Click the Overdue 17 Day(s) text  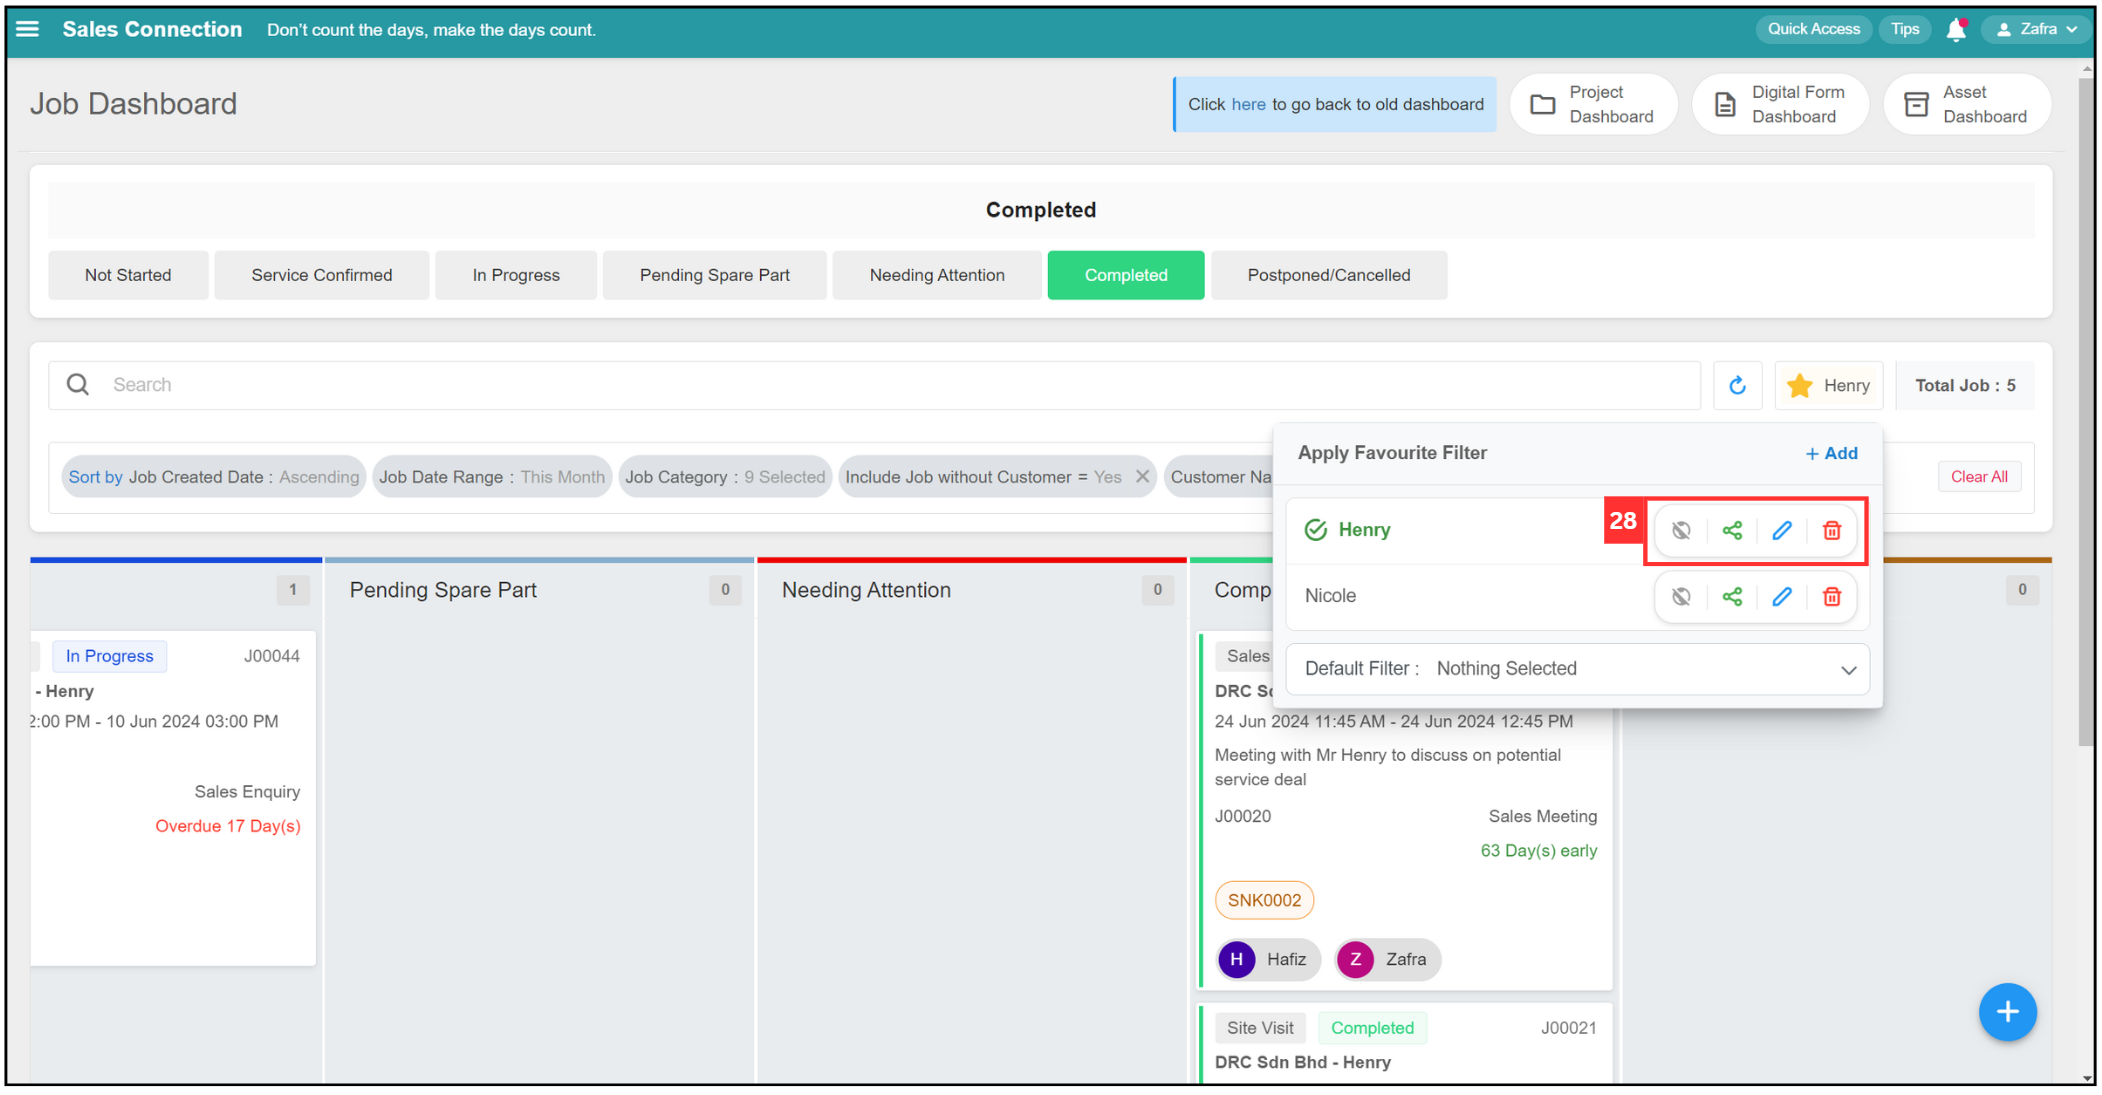228,826
